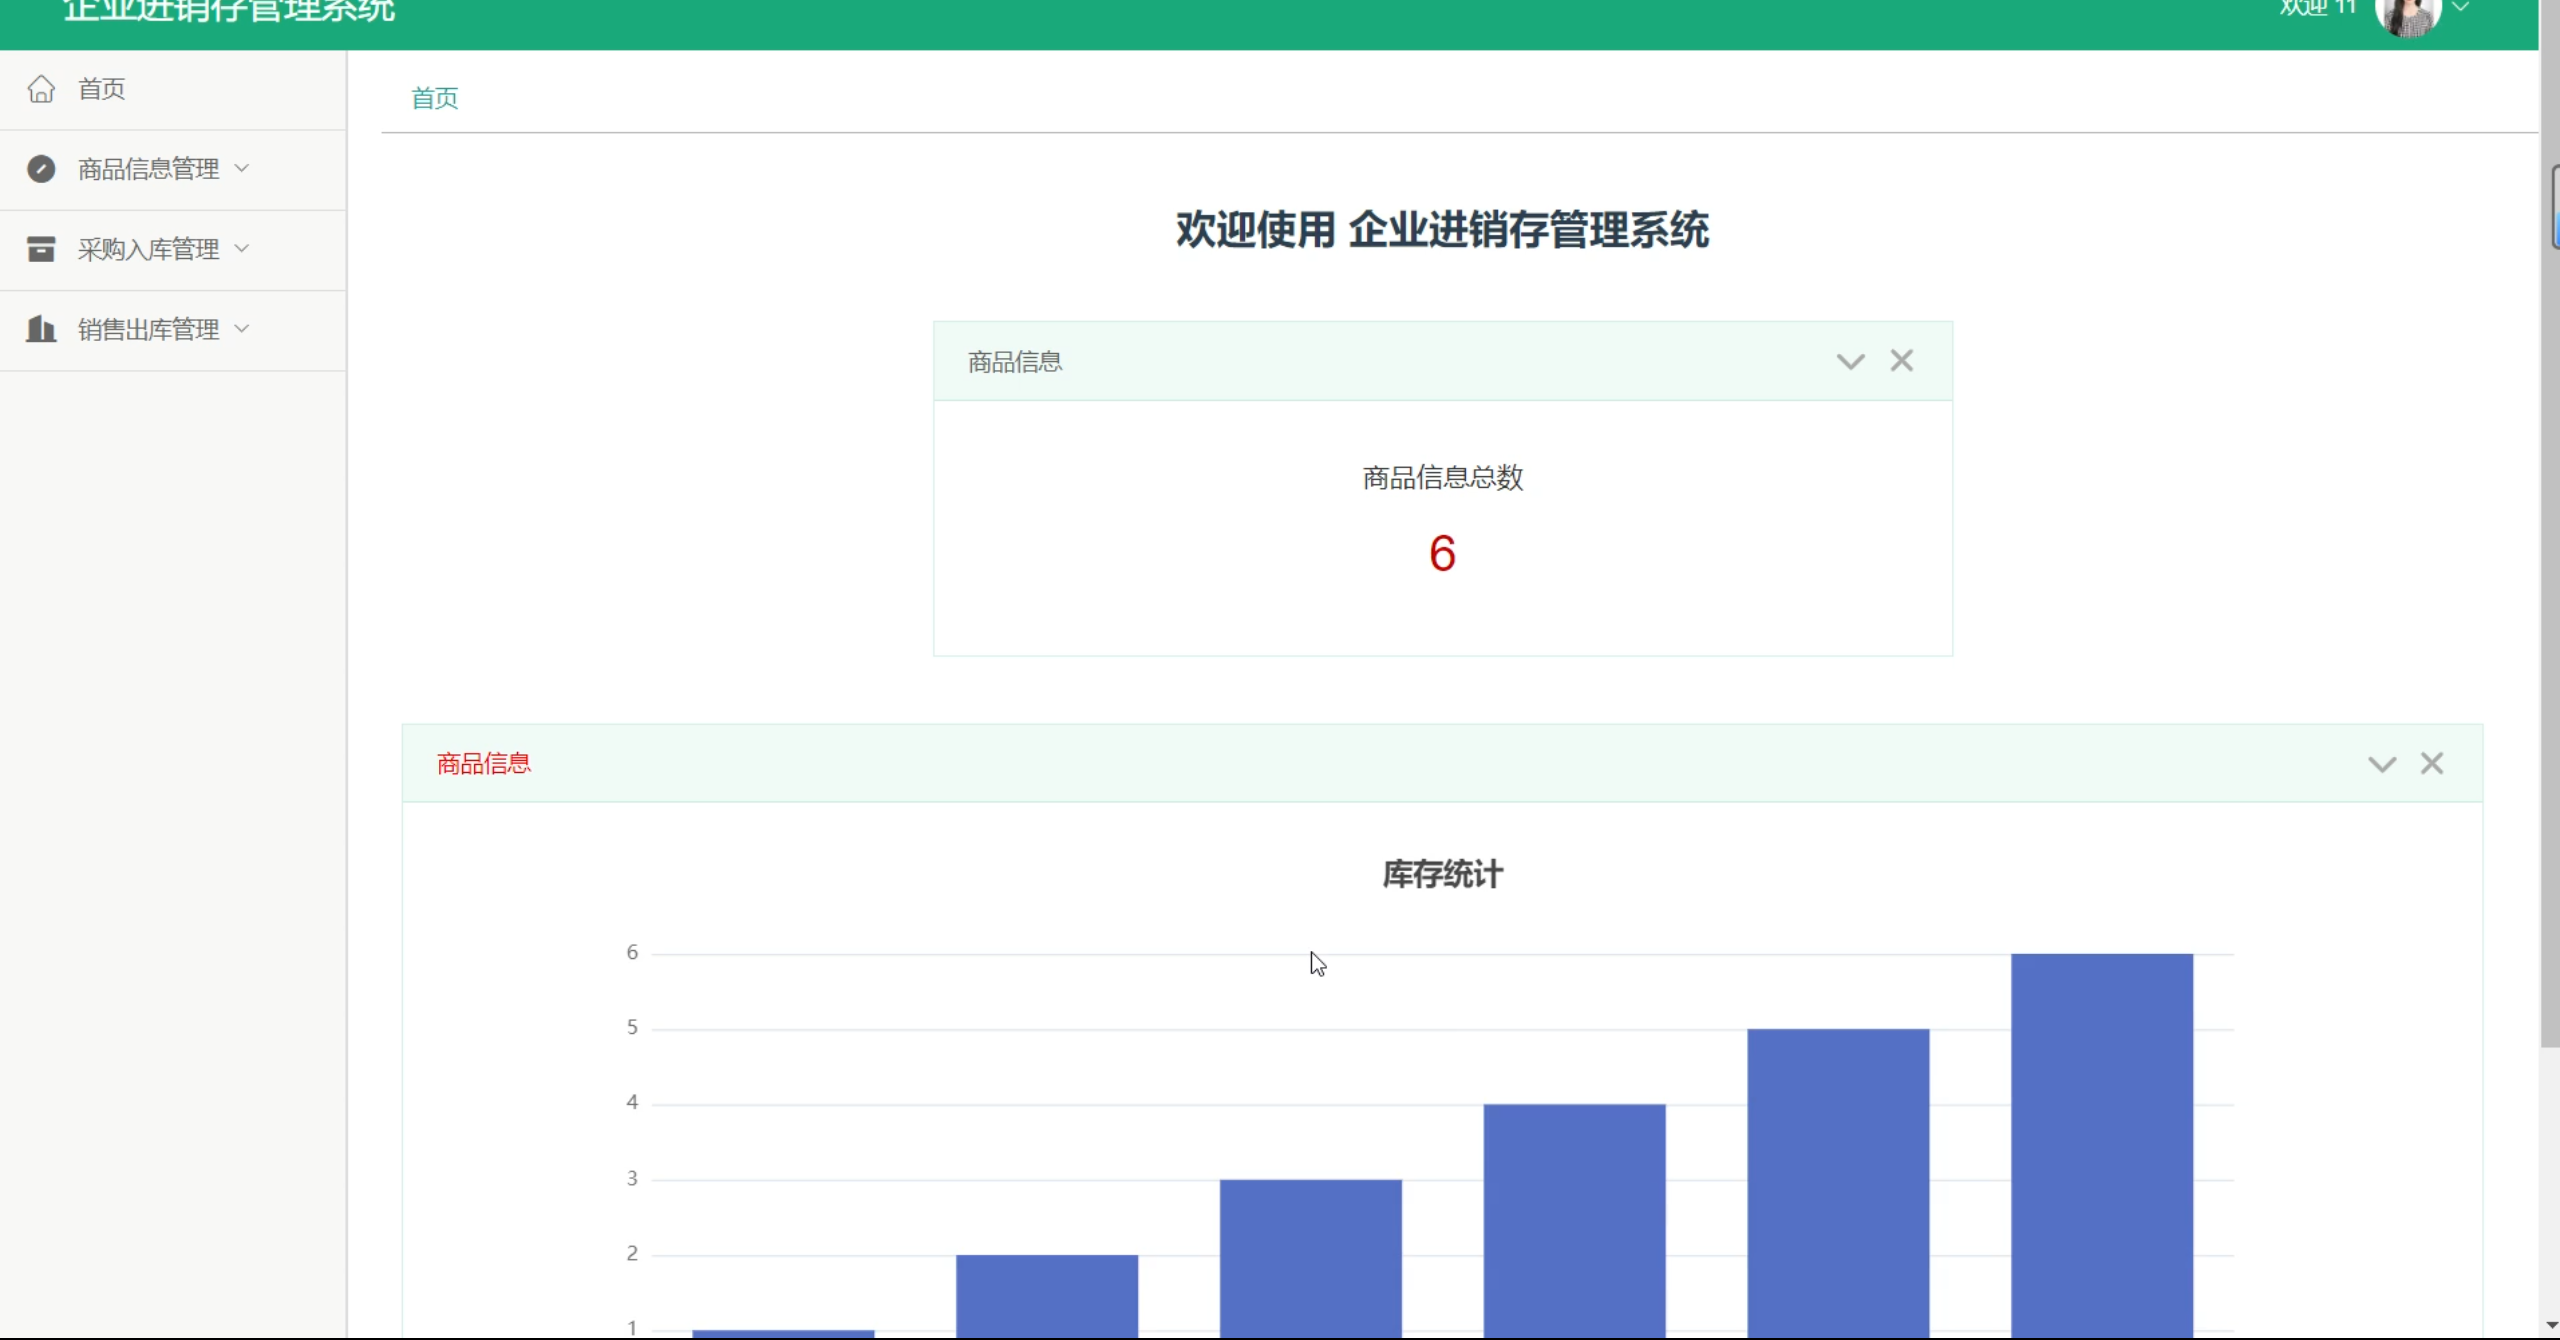Viewport: 2560px width, 1340px height.
Task: Click the 销售出库管理 bar chart icon
Action: pyautogui.click(x=41, y=329)
